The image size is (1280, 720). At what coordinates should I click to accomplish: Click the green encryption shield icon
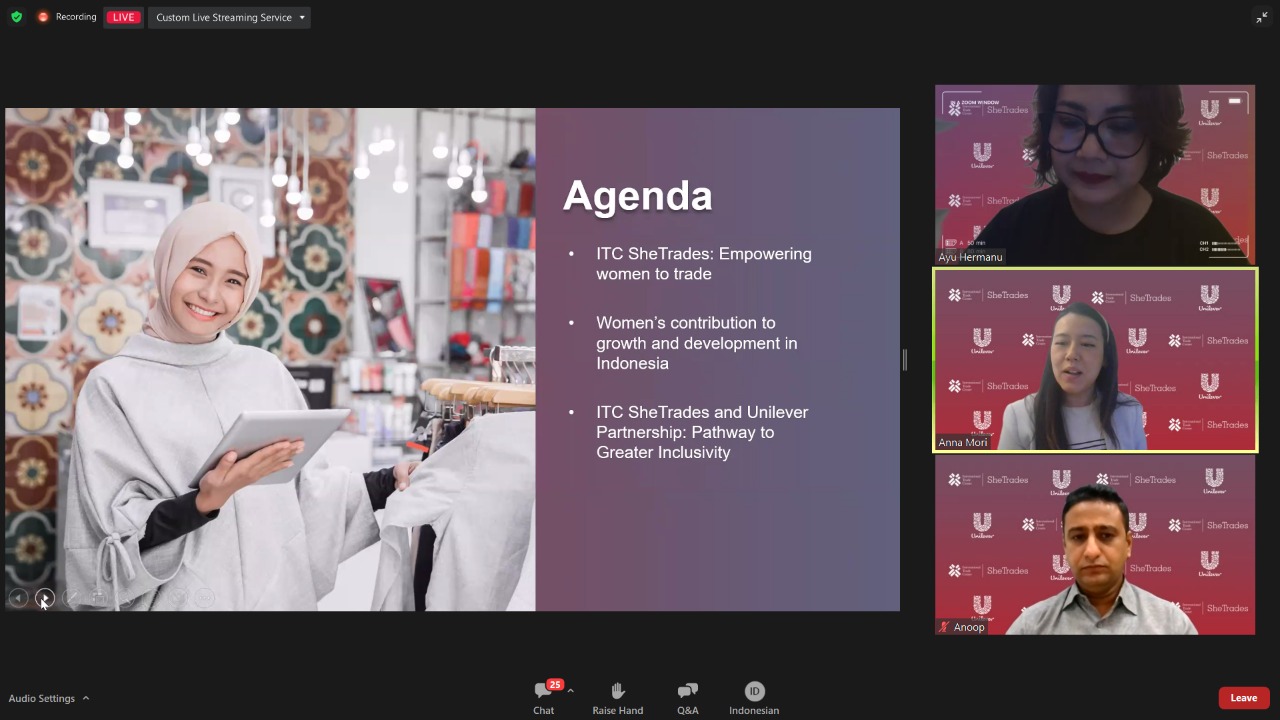click(16, 17)
